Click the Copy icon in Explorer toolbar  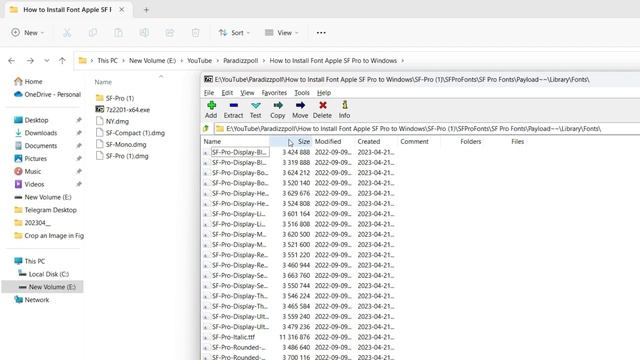click(93, 33)
